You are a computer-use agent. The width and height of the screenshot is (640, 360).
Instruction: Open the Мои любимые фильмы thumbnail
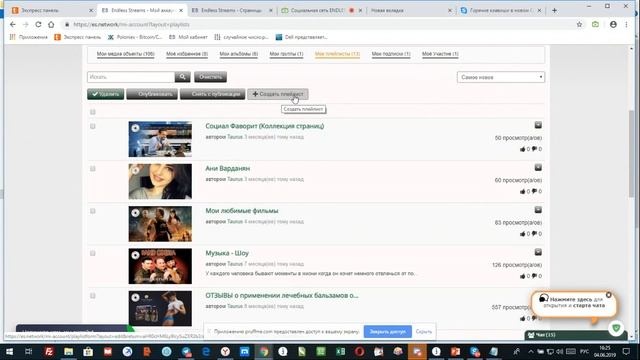tap(160, 224)
